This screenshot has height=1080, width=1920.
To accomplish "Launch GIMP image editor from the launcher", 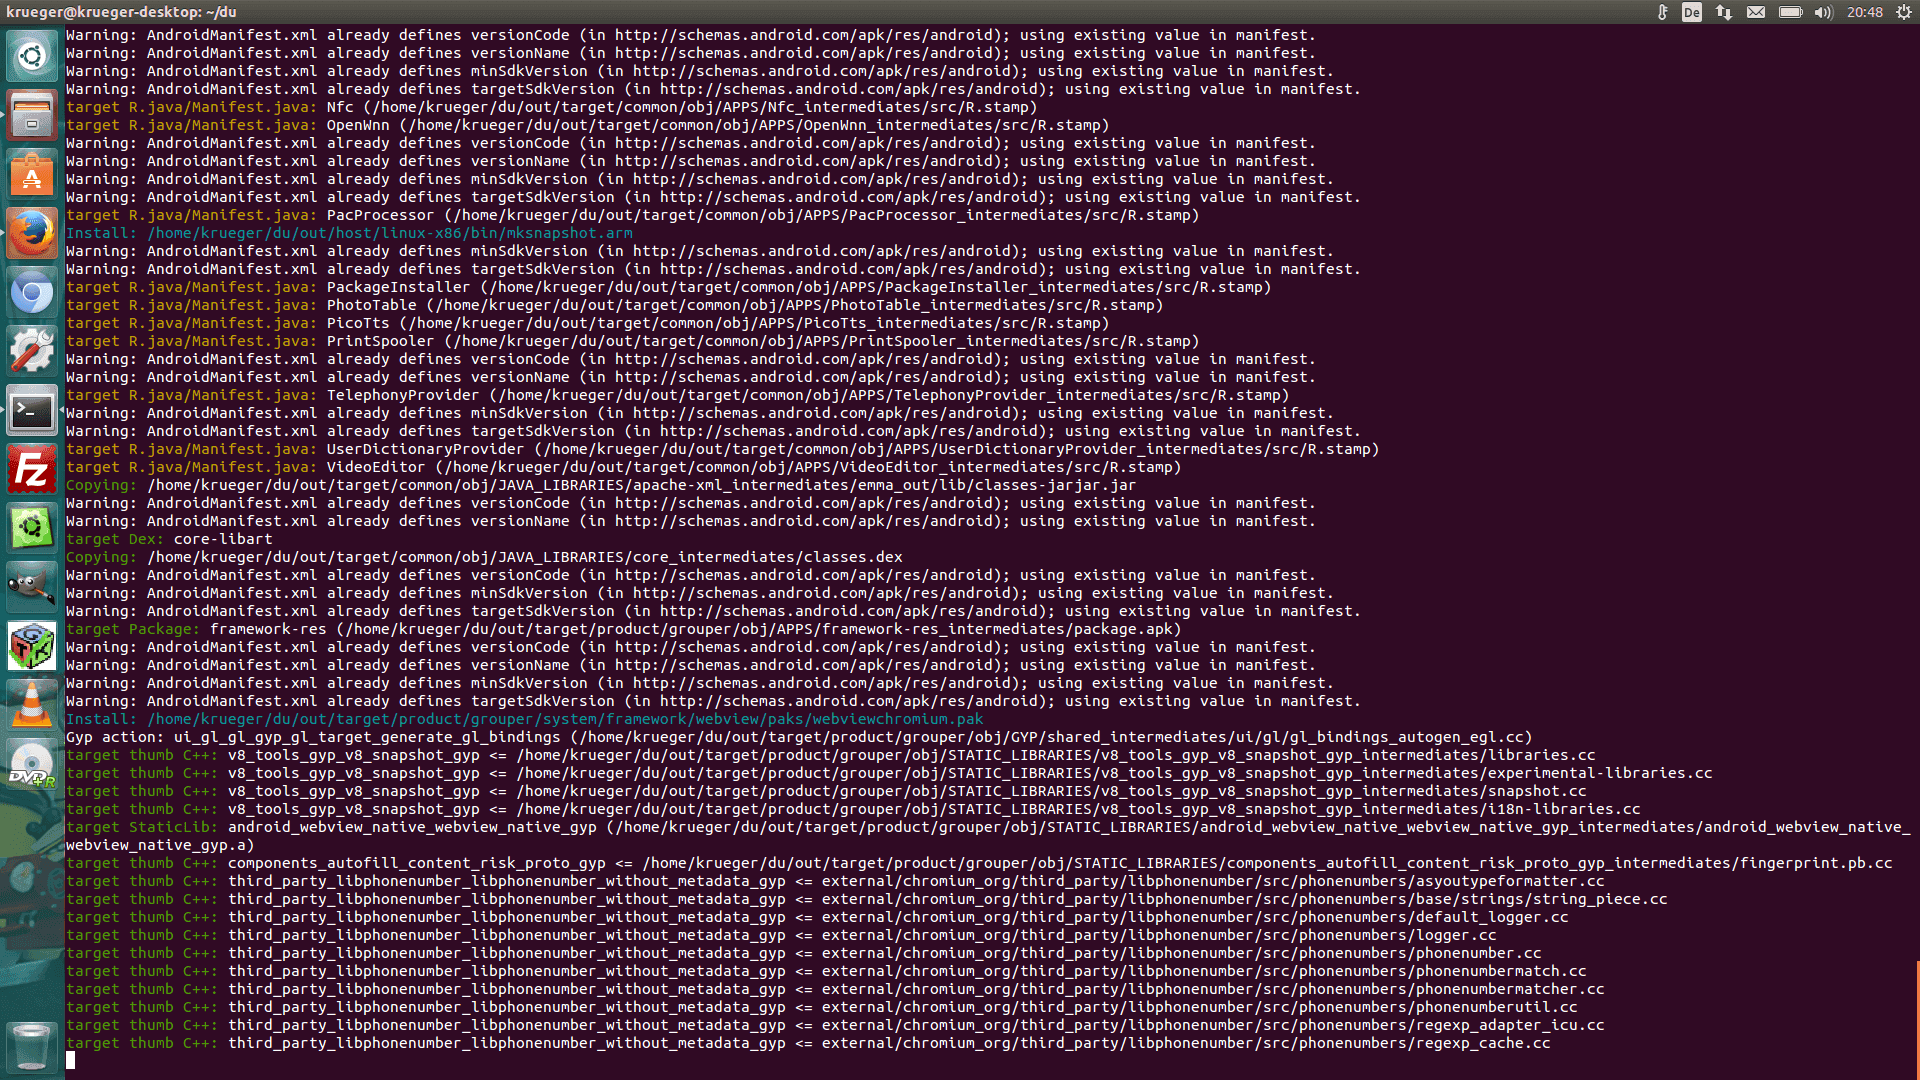I will [x=32, y=588].
